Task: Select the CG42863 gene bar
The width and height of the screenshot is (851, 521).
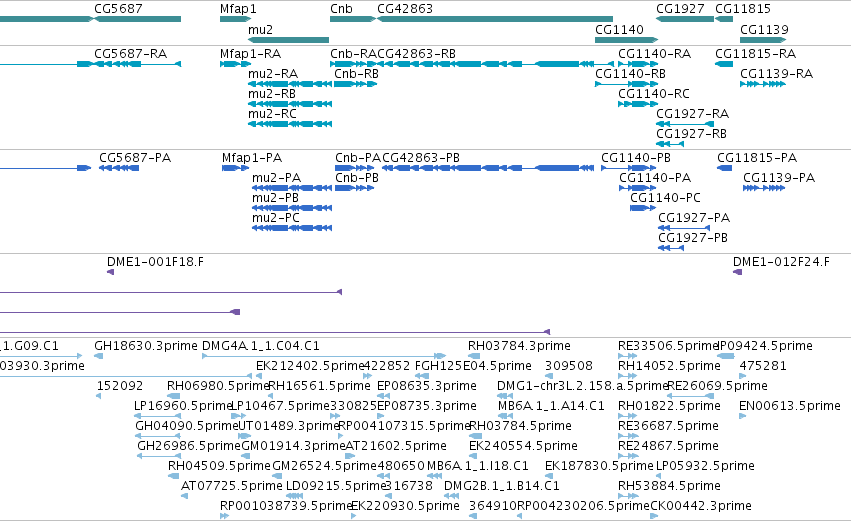Action: pyautogui.click(x=495, y=19)
